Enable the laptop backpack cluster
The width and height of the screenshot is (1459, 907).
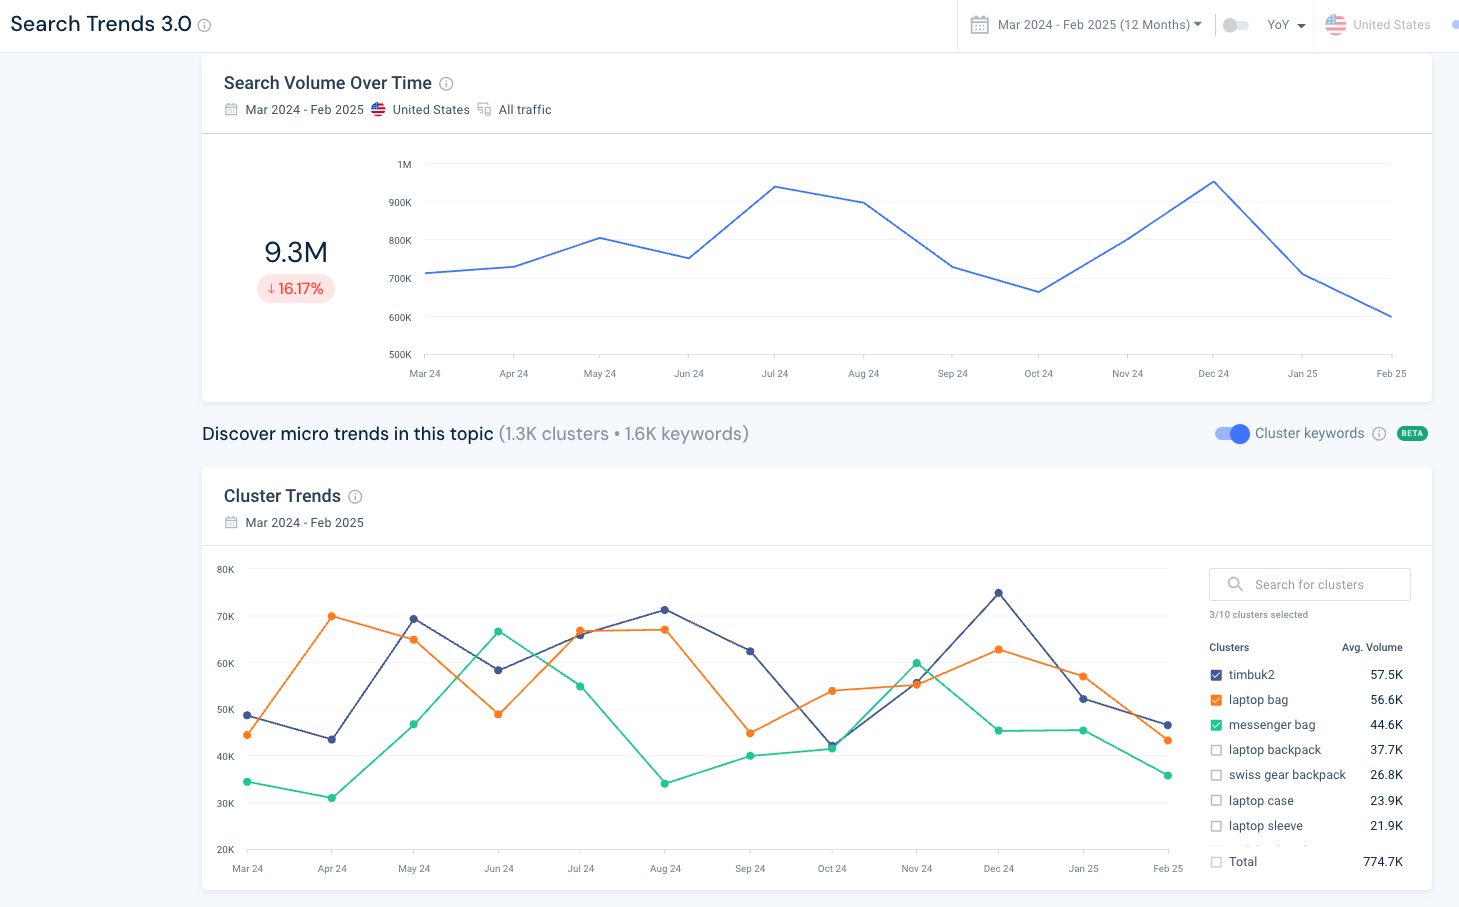coord(1216,749)
